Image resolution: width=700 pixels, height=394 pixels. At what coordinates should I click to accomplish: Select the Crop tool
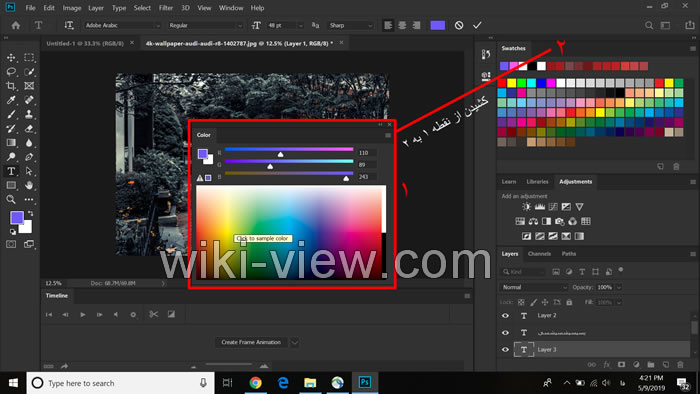coord(11,86)
